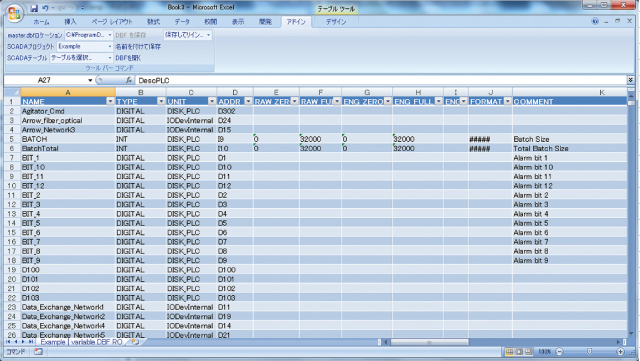640x361 pixels.
Task: Click the 名前を付けて保存 button
Action: pos(138,47)
